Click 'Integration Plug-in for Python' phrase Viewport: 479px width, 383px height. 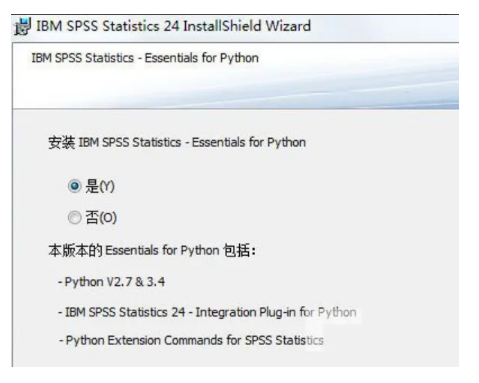click(276, 312)
